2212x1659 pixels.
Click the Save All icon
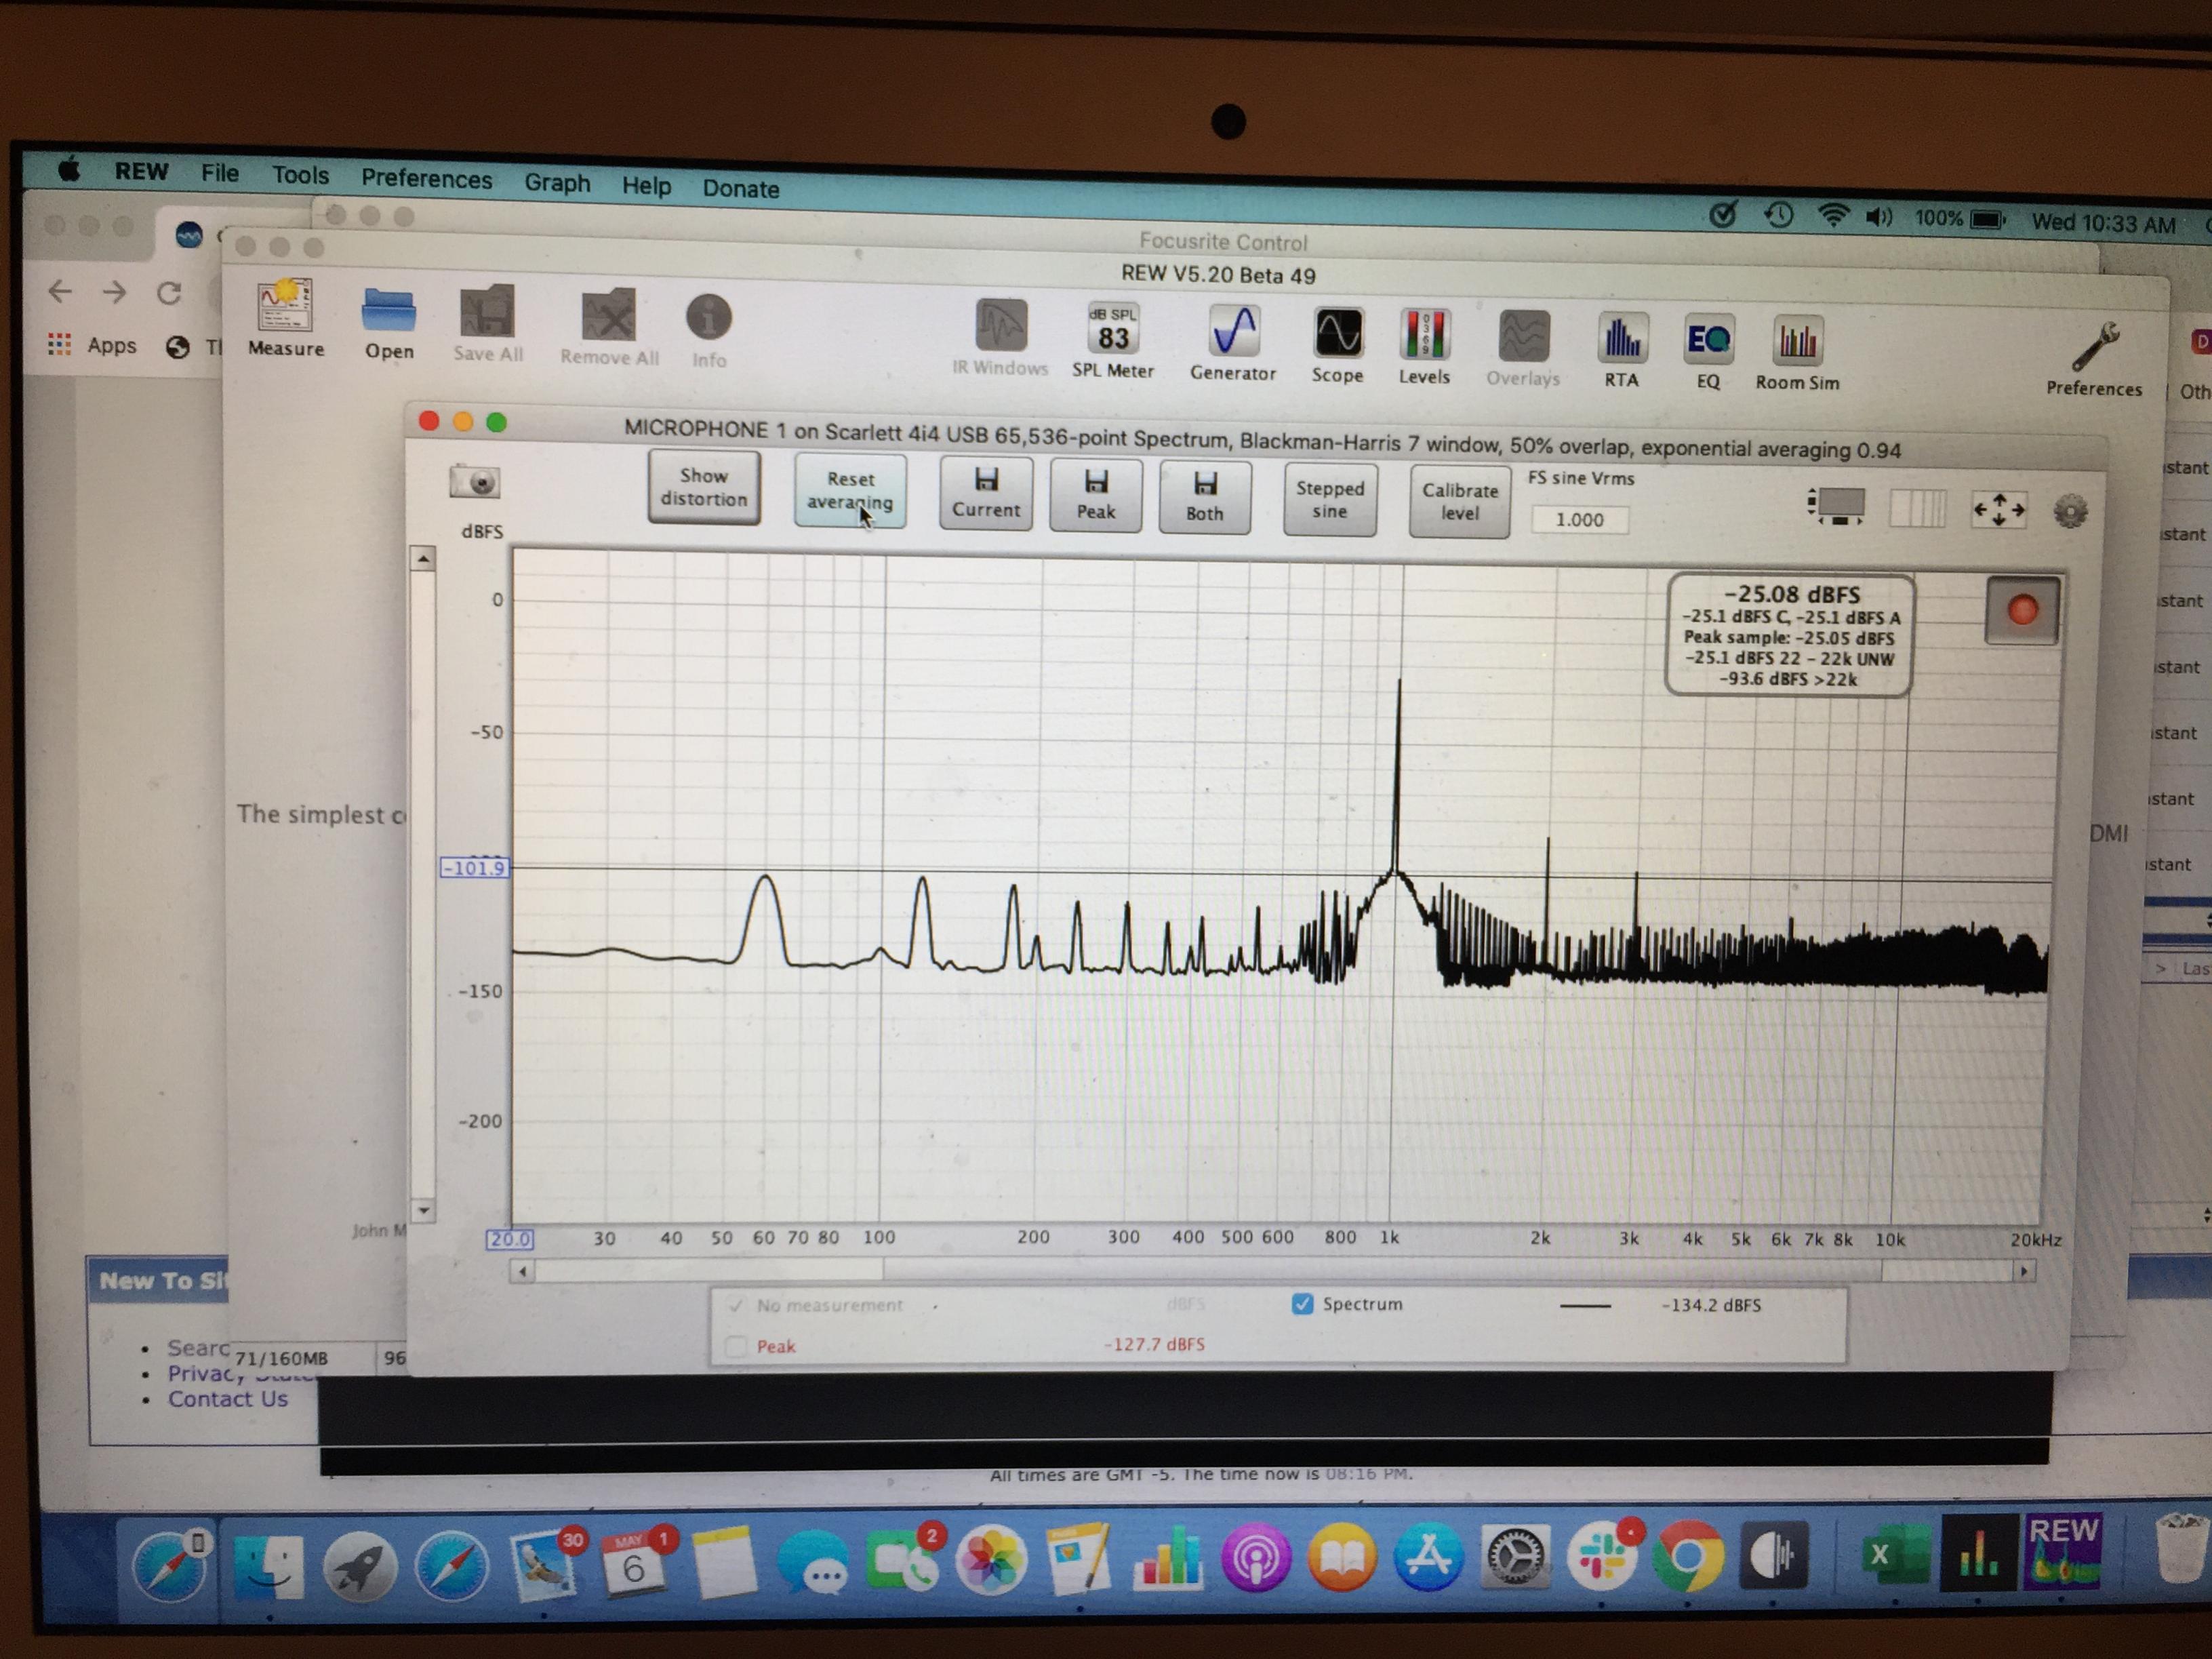(x=487, y=324)
